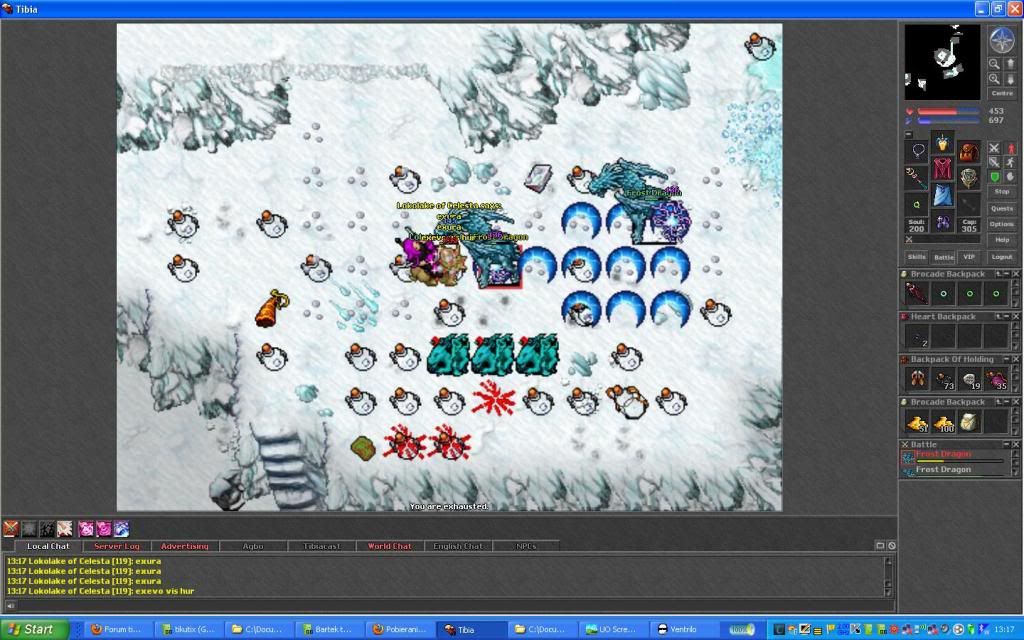Image resolution: width=1024 pixels, height=640 pixels.
Task: Click the dark red wand in Brocade Backpack
Action: coord(917,294)
